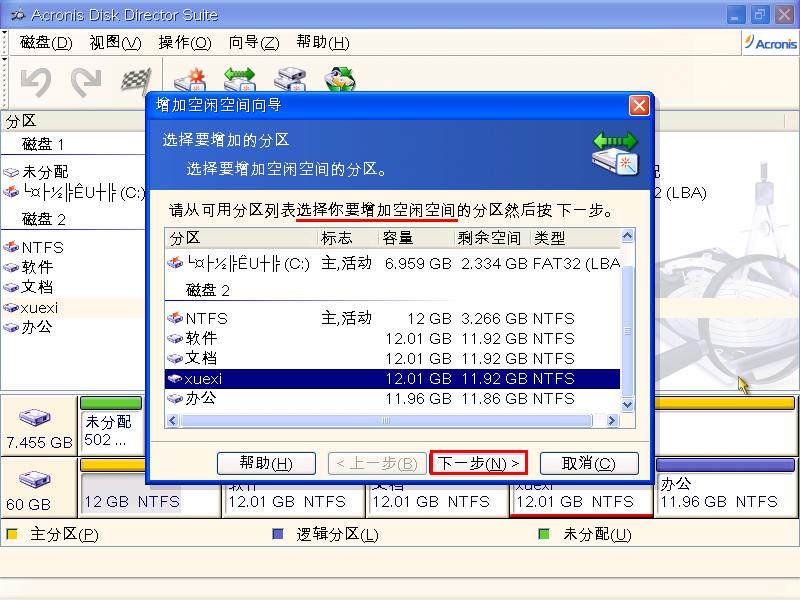The image size is (800, 600).
Task: Click the Copy Partition toolbar icon
Action: point(290,80)
